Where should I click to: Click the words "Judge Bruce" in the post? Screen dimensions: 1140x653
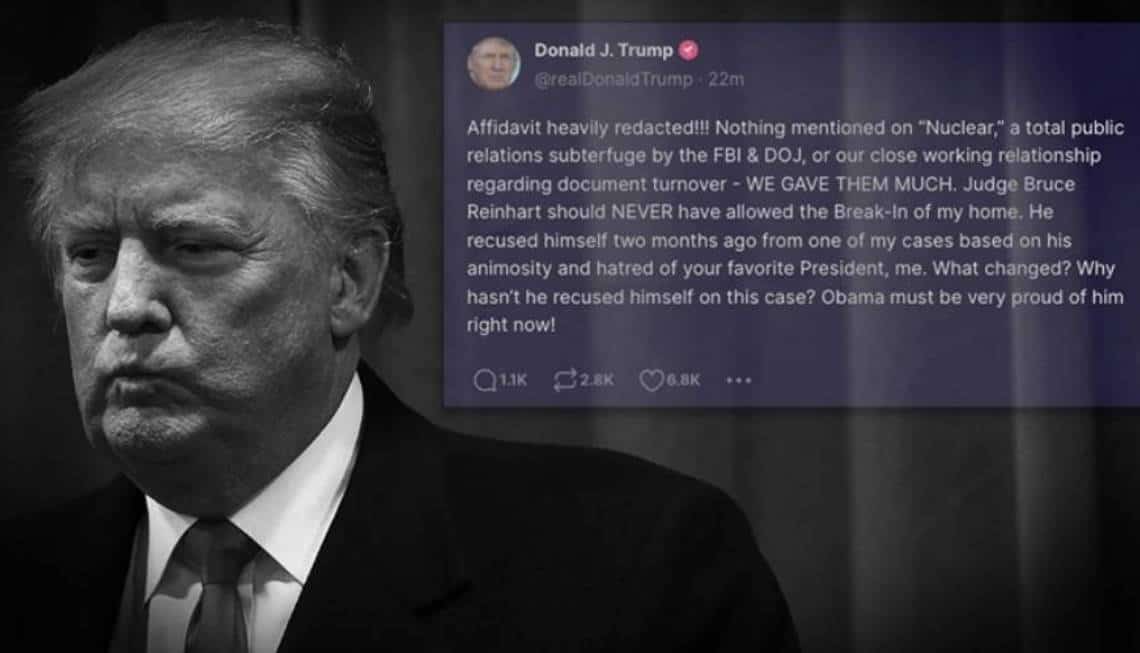point(1019,184)
